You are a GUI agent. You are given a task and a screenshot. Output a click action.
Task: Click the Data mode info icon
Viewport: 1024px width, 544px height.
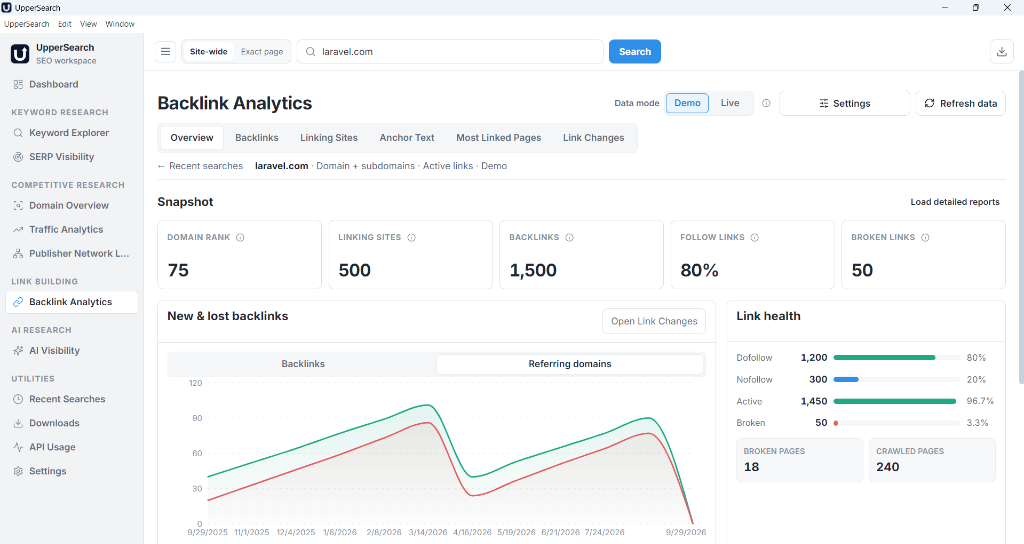(766, 103)
